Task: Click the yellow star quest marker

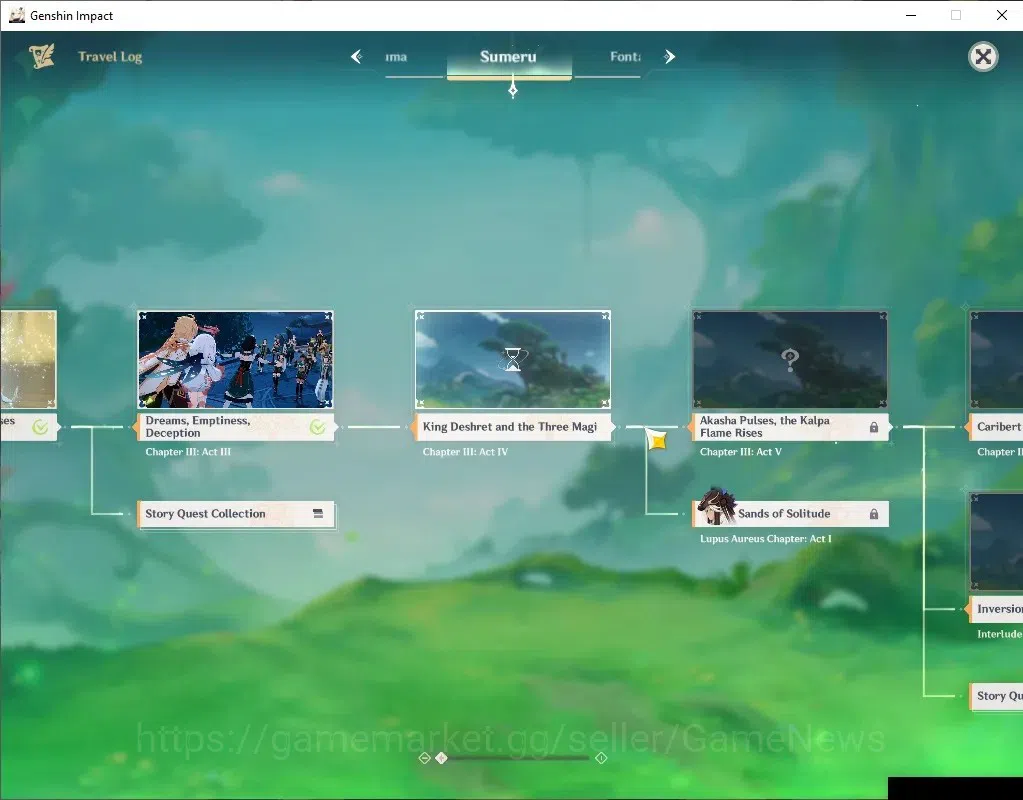Action: (657, 440)
